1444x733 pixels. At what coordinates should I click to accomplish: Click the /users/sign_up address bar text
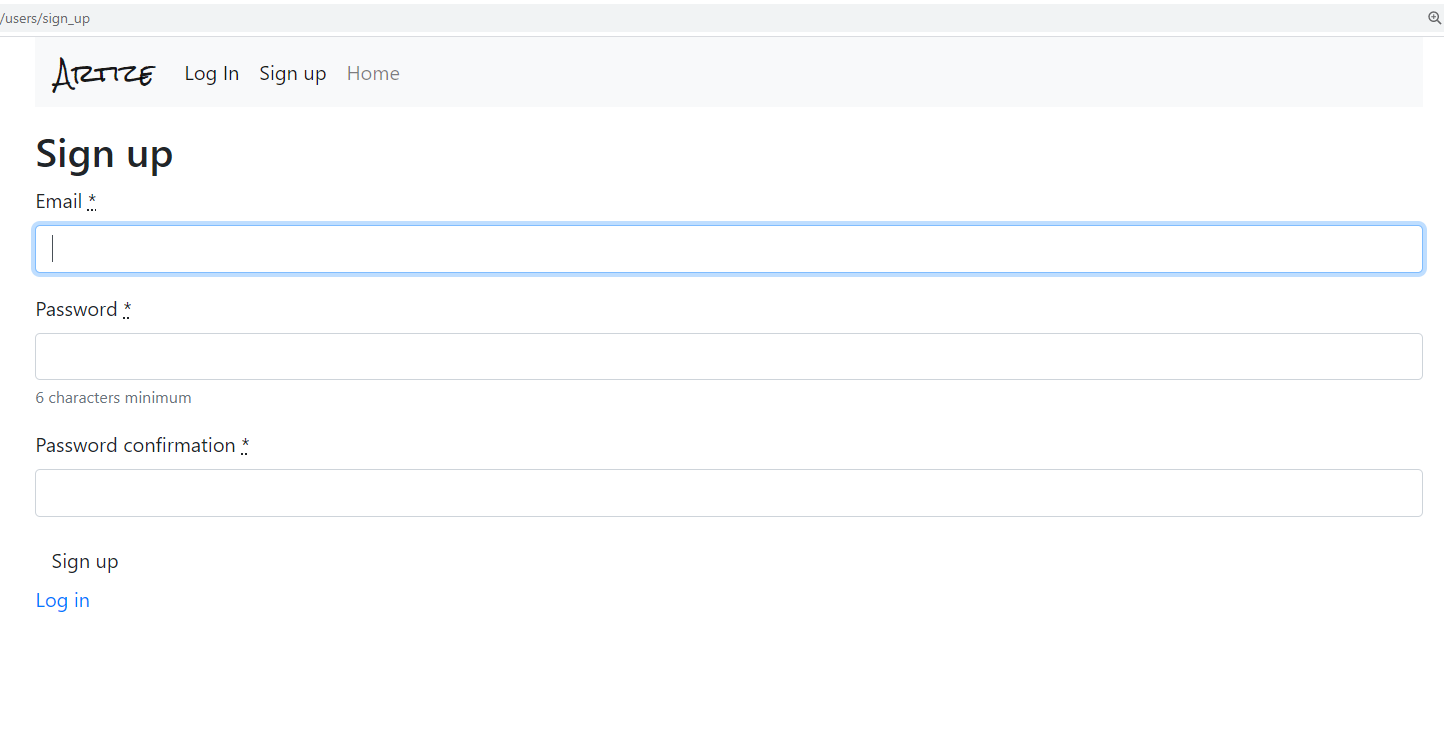click(45, 18)
